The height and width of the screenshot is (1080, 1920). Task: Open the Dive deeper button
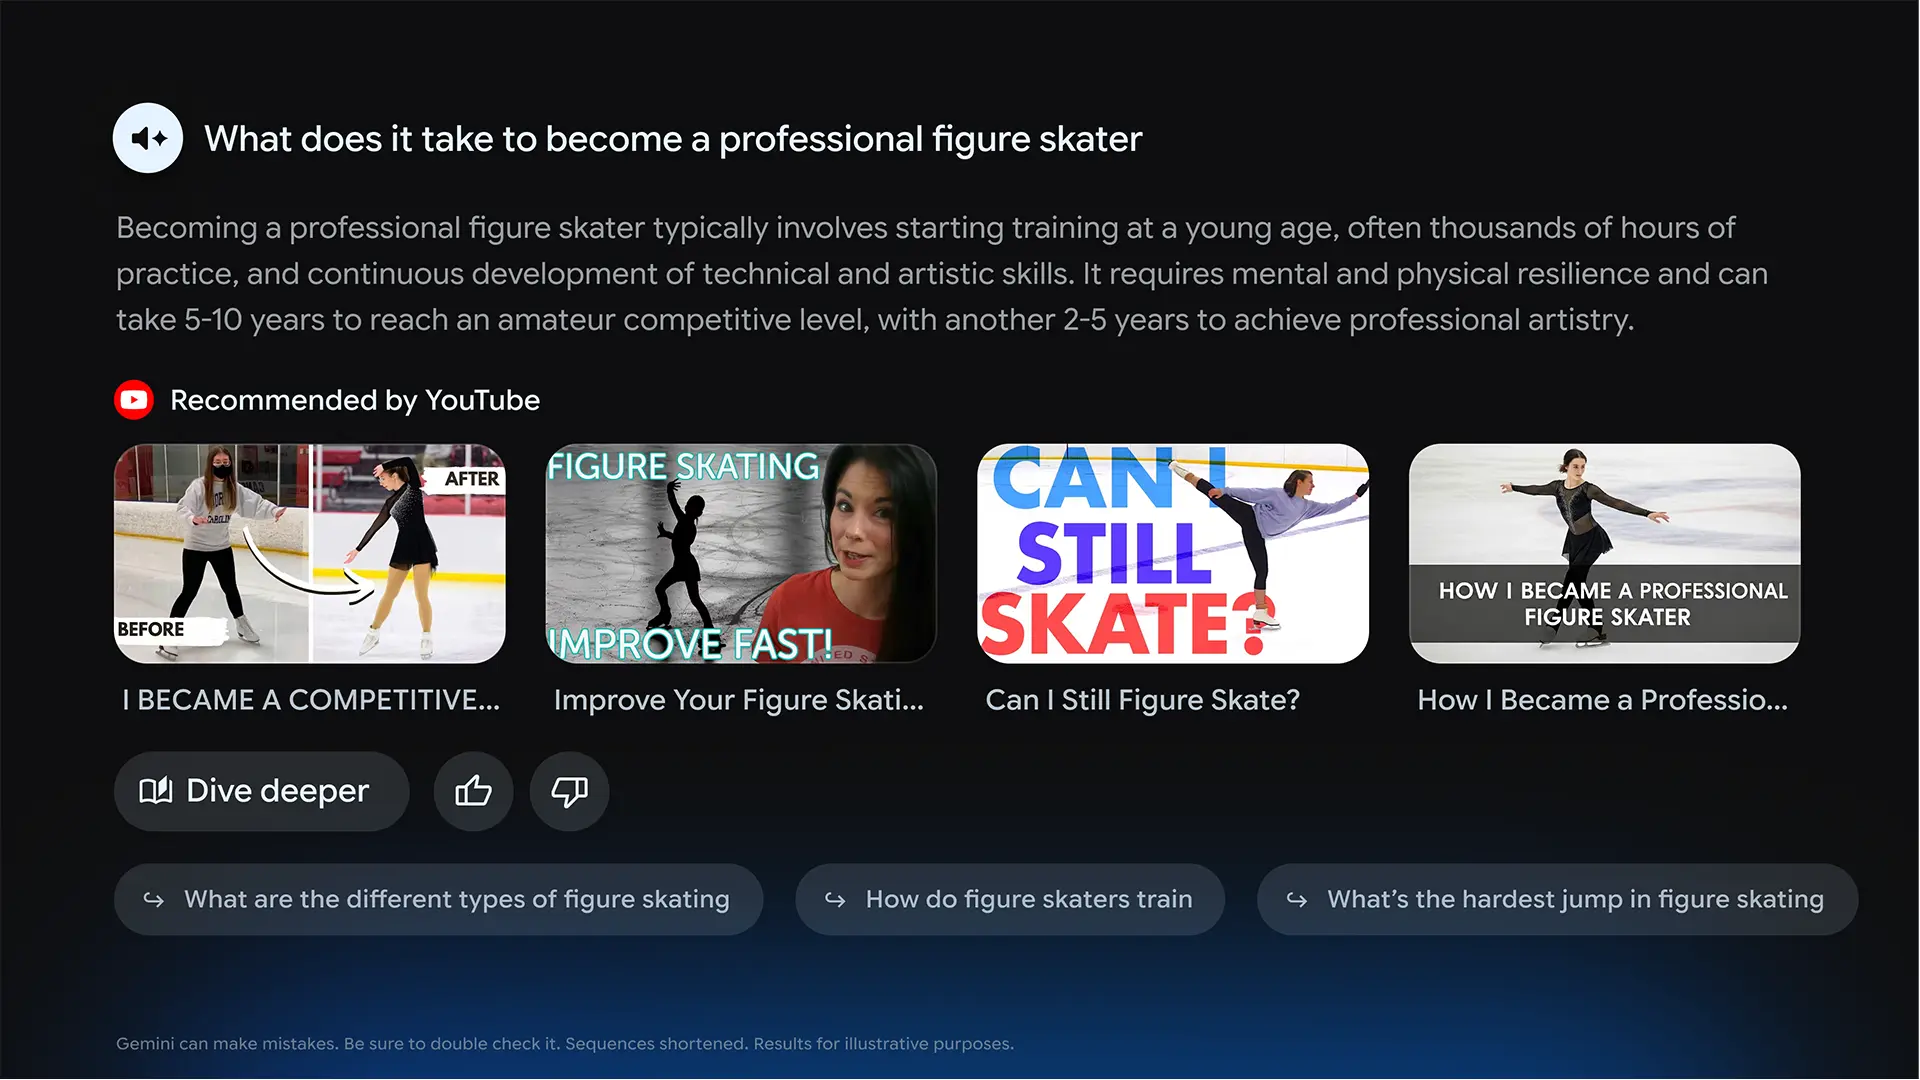(x=262, y=791)
